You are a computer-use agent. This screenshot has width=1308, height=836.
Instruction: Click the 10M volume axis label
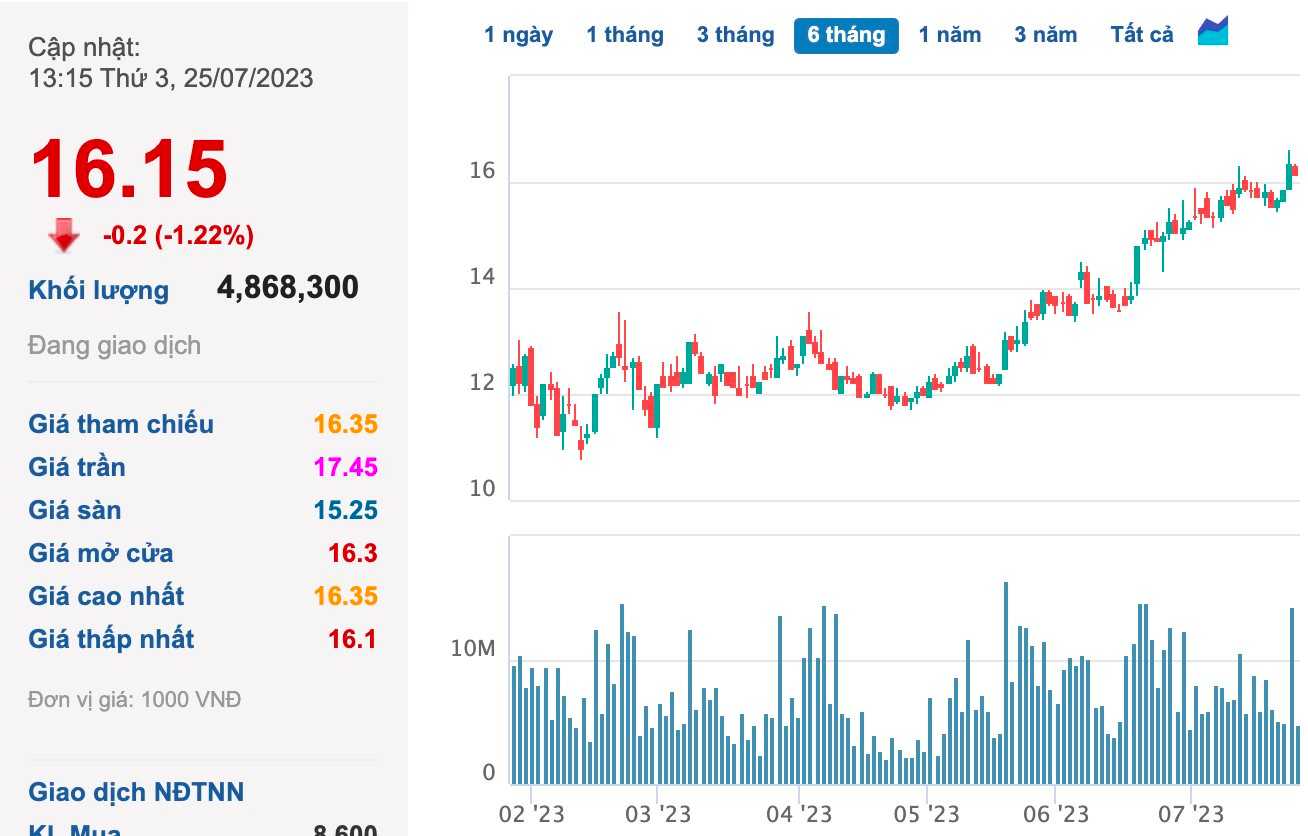473,650
